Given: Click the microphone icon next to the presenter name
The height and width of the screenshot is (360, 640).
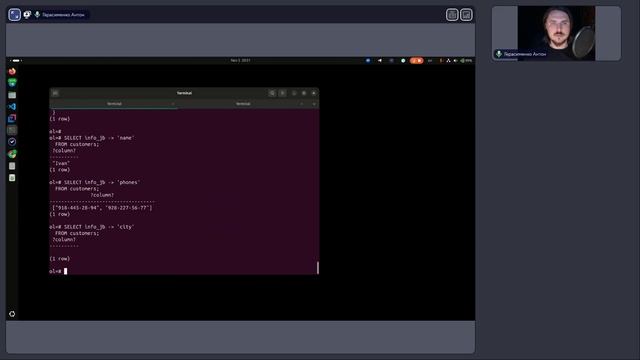Looking at the screenshot, I should [x=37, y=15].
